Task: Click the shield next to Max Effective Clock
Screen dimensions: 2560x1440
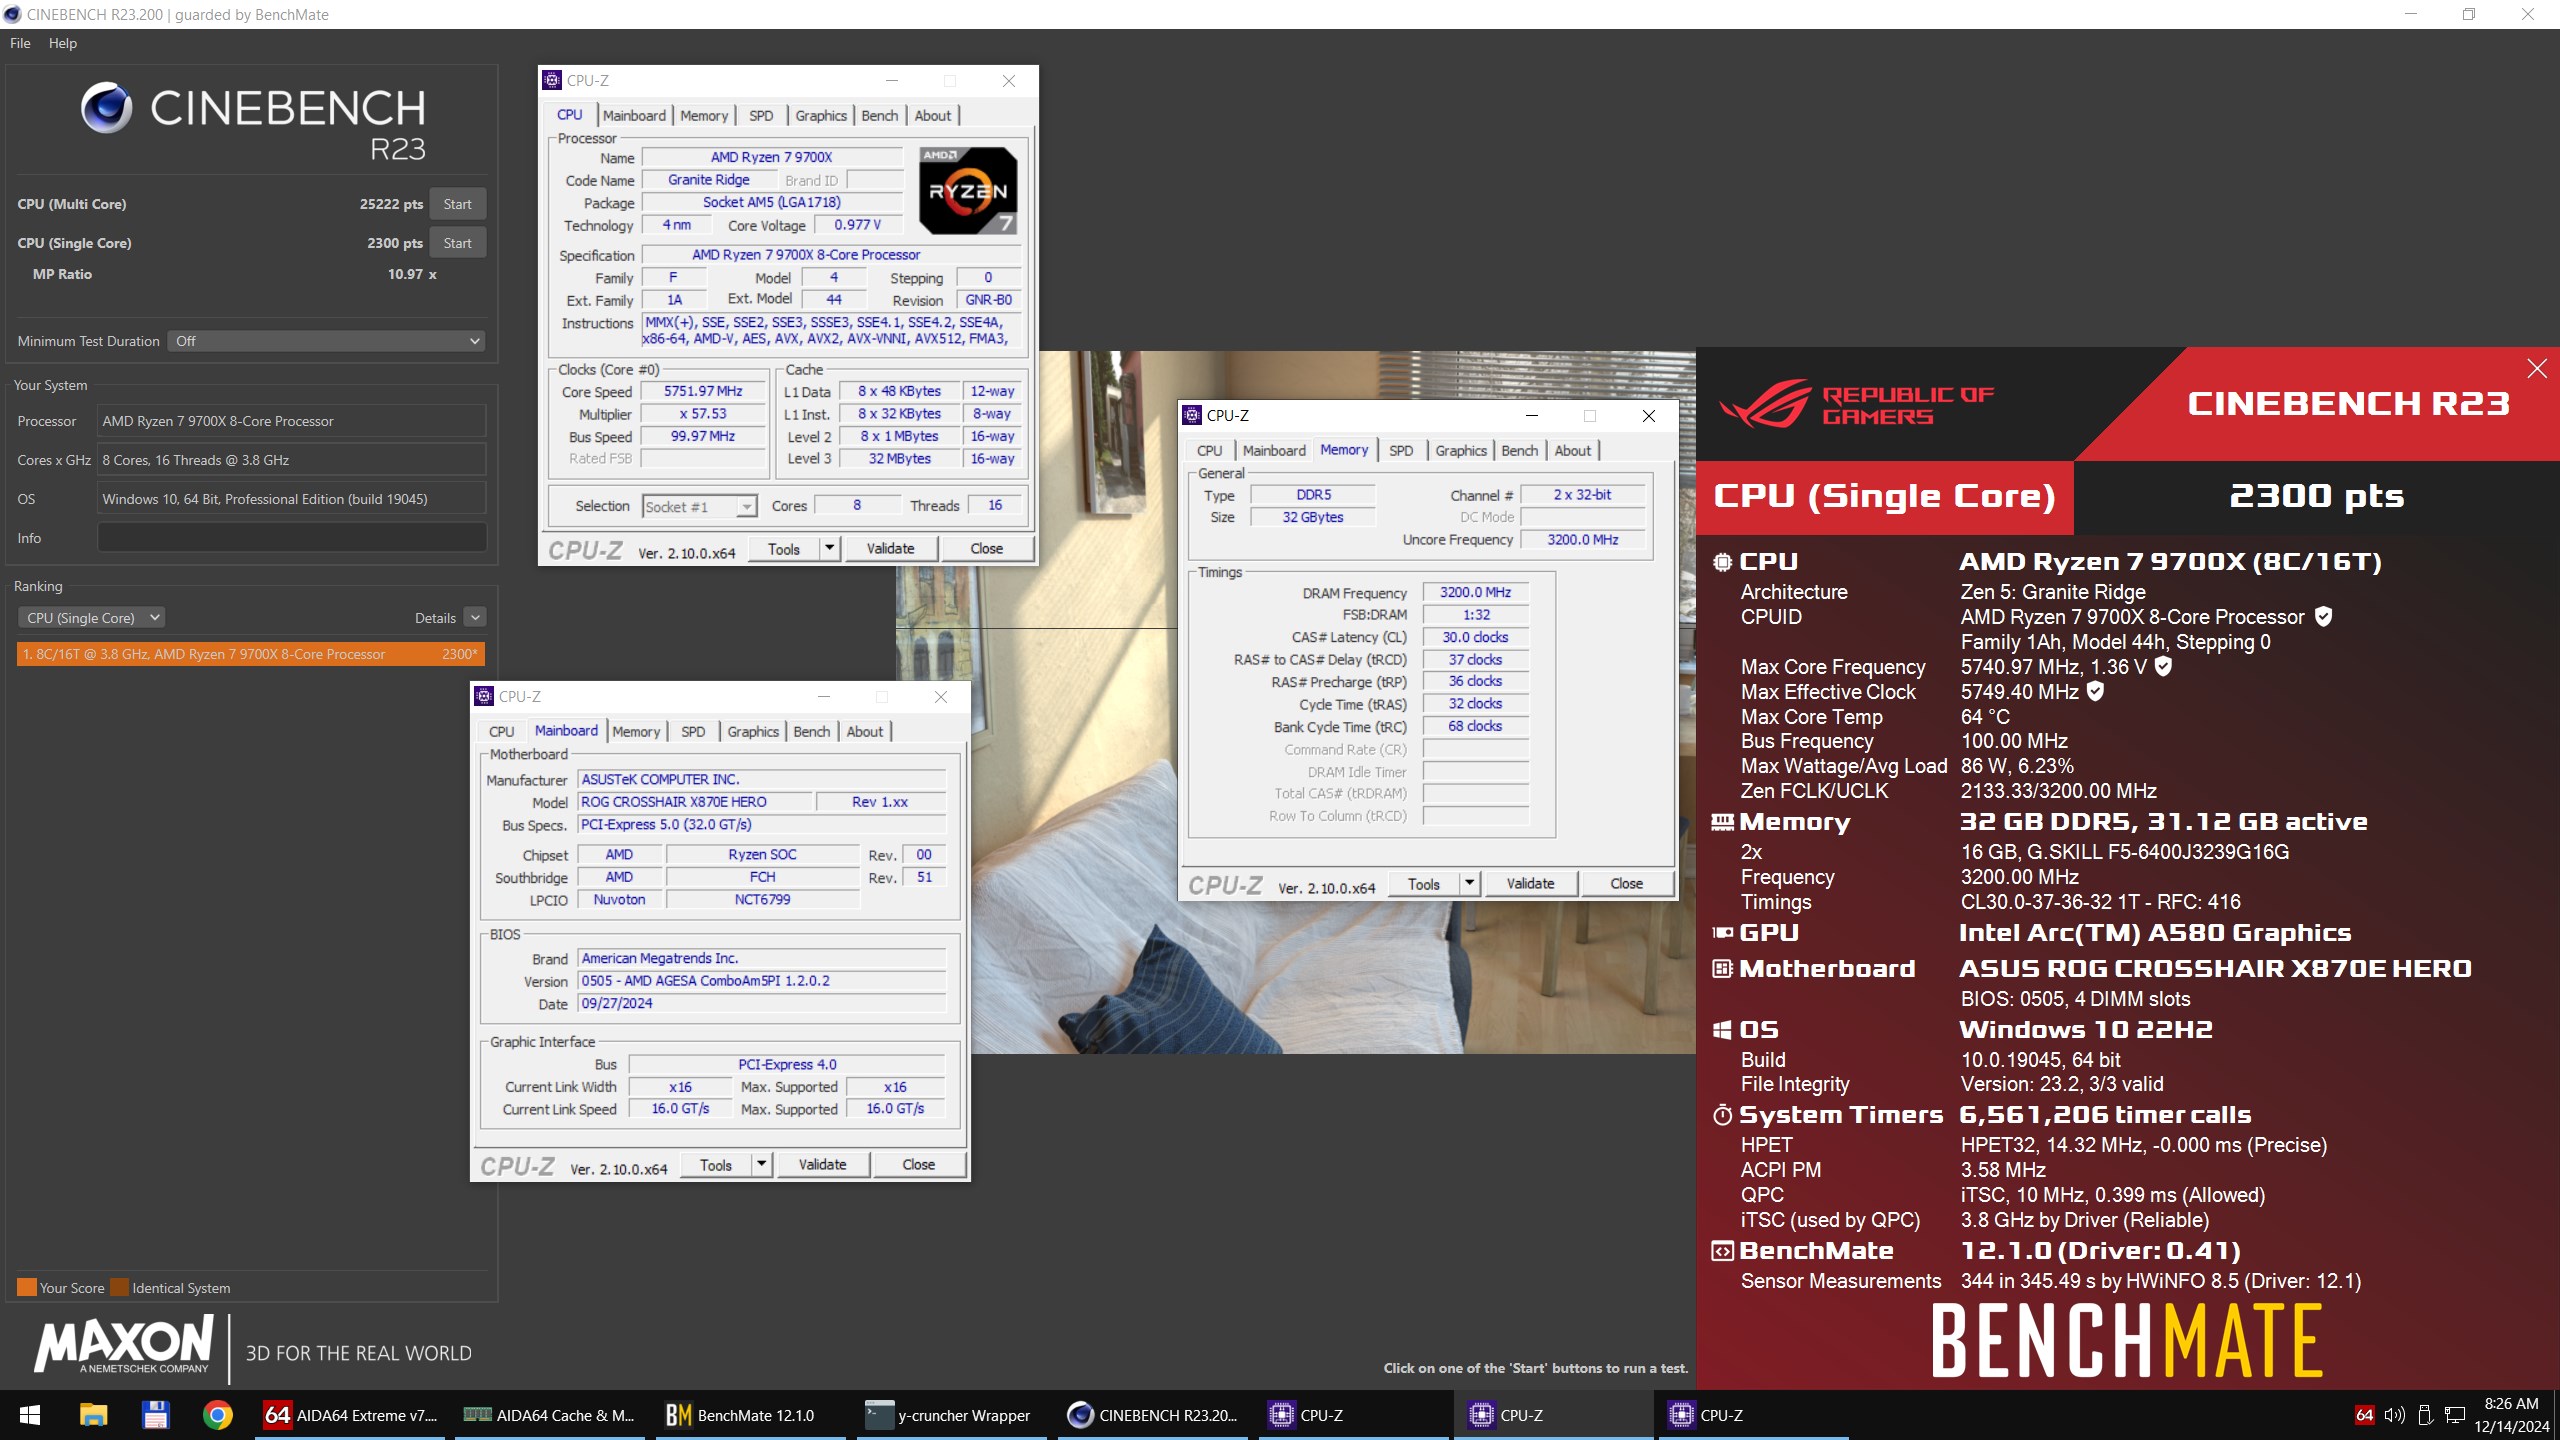Action: [x=2095, y=691]
